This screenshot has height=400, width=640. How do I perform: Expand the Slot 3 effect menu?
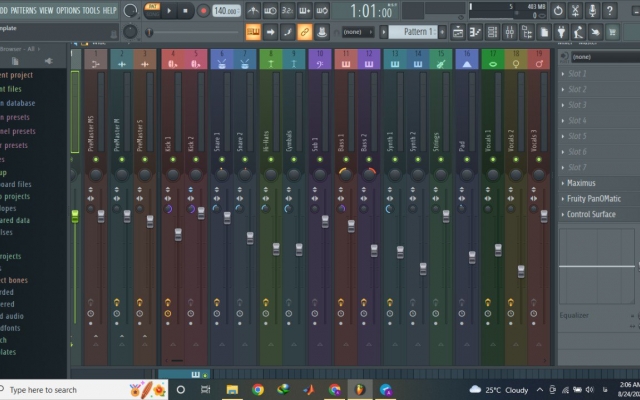click(563, 105)
